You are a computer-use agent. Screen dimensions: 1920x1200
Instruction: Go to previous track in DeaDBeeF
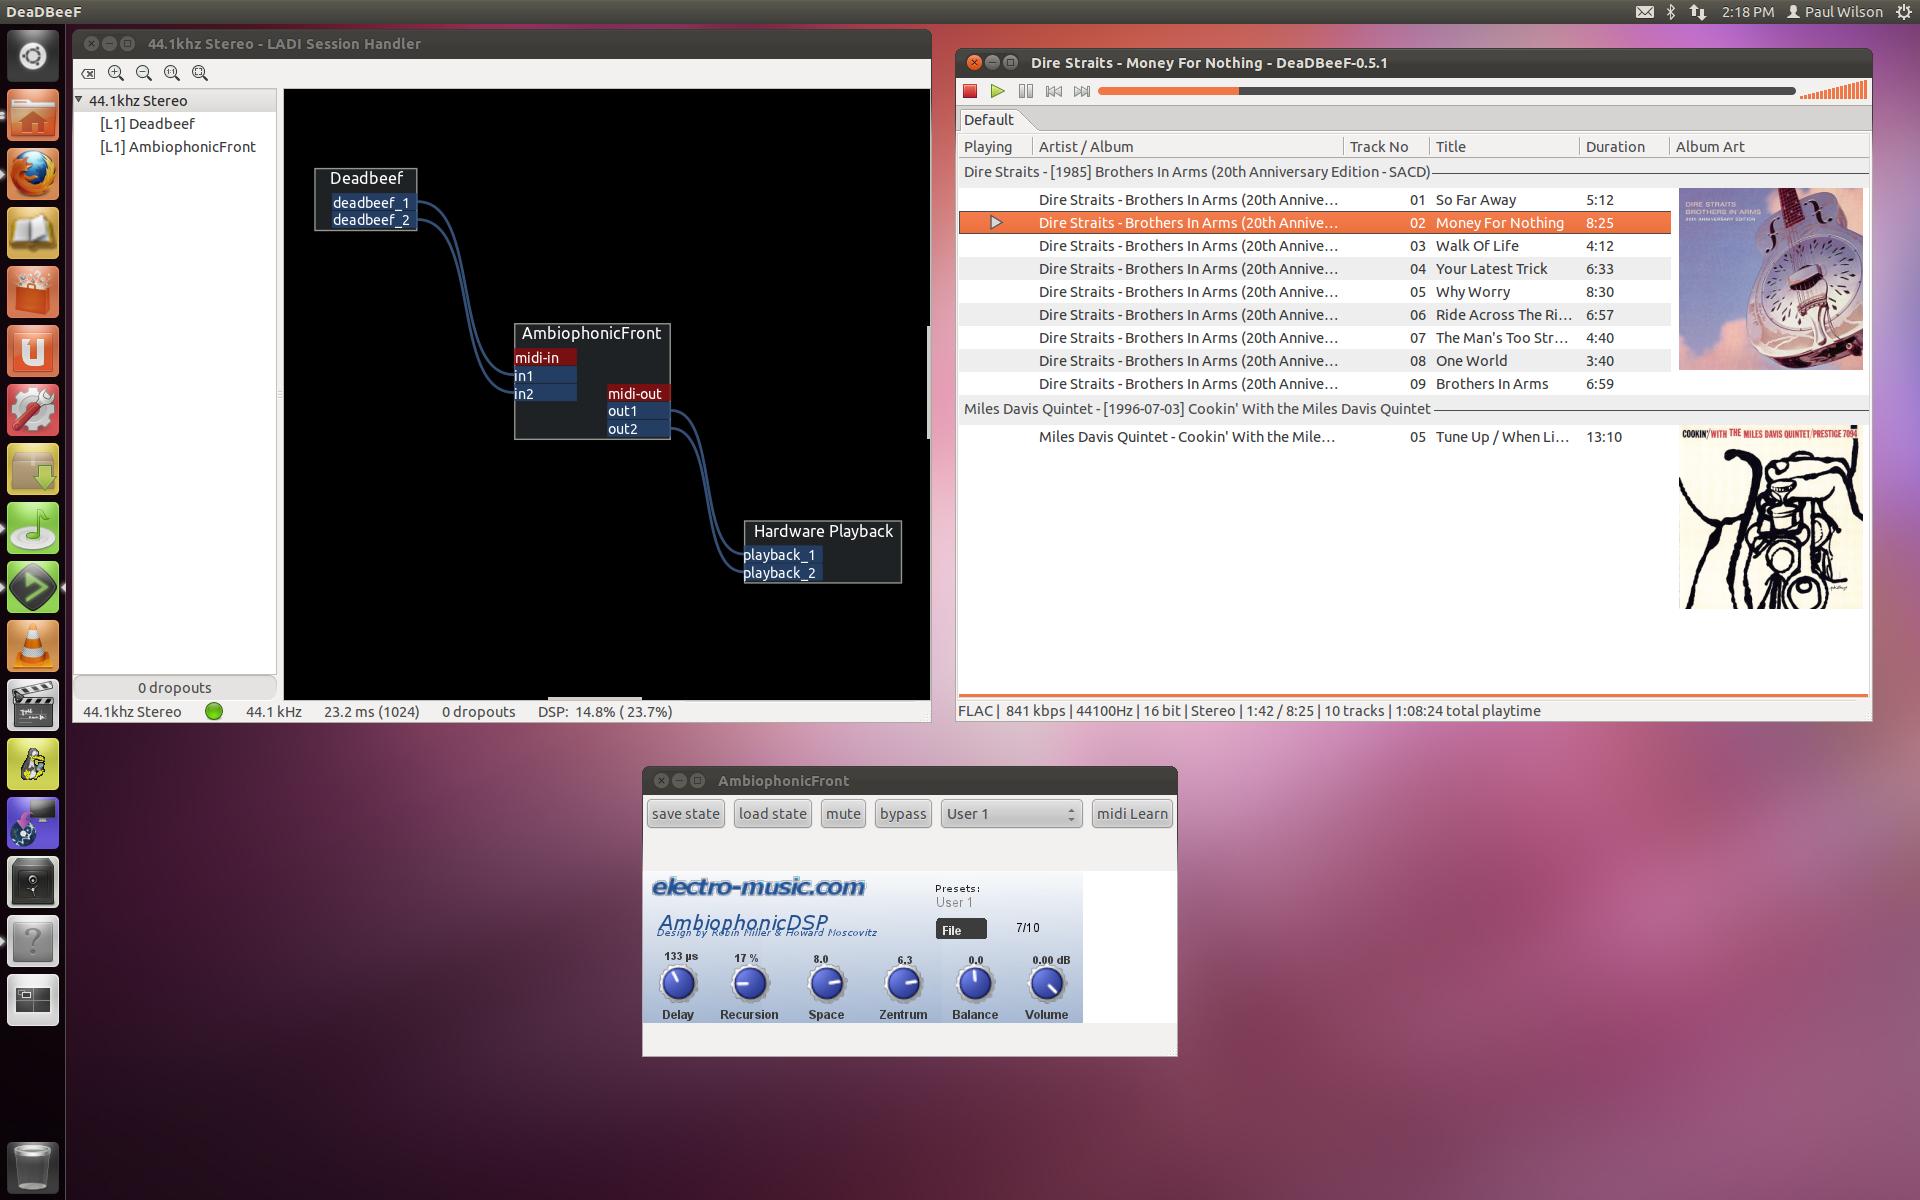1053,91
